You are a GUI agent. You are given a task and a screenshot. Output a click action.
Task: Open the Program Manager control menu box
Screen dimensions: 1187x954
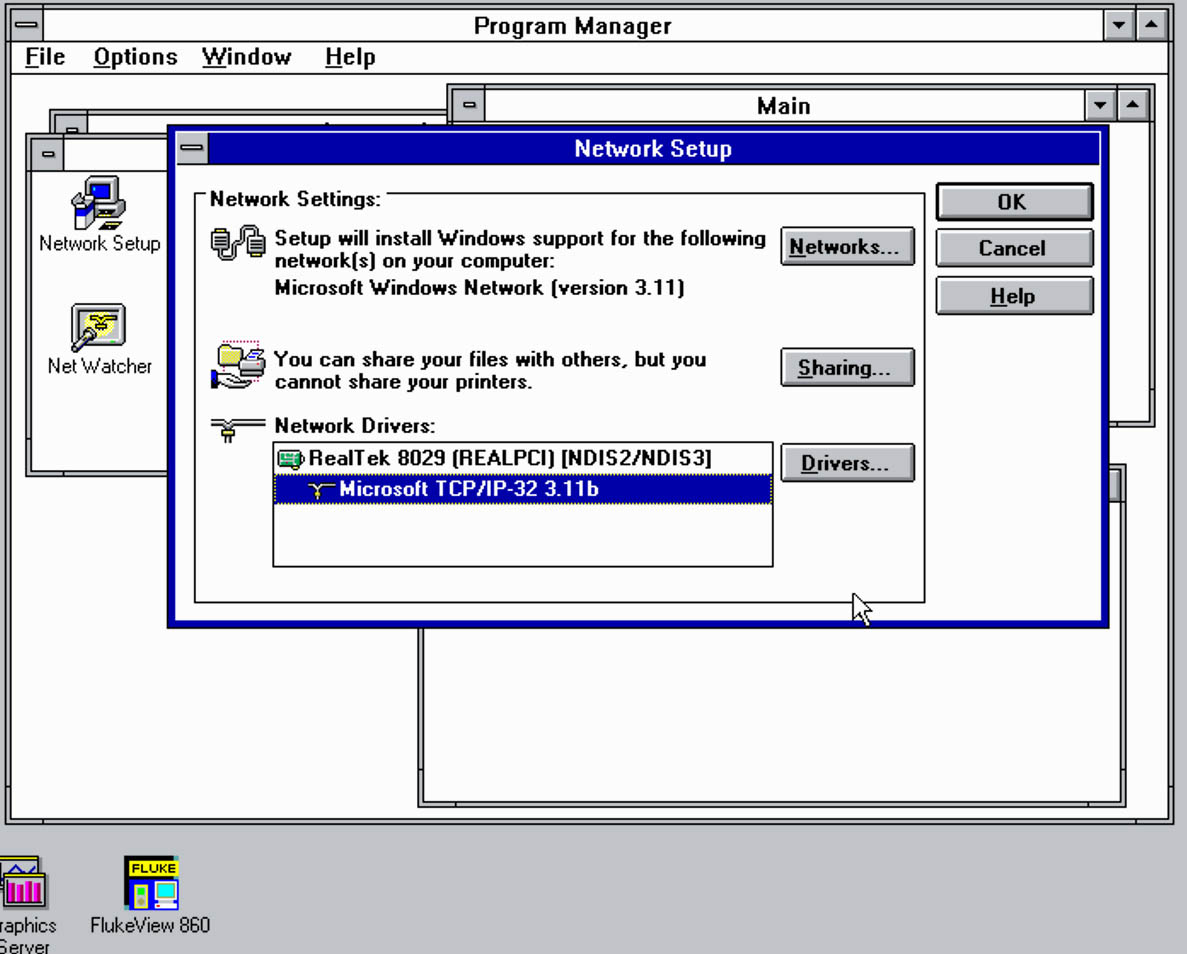(27, 25)
